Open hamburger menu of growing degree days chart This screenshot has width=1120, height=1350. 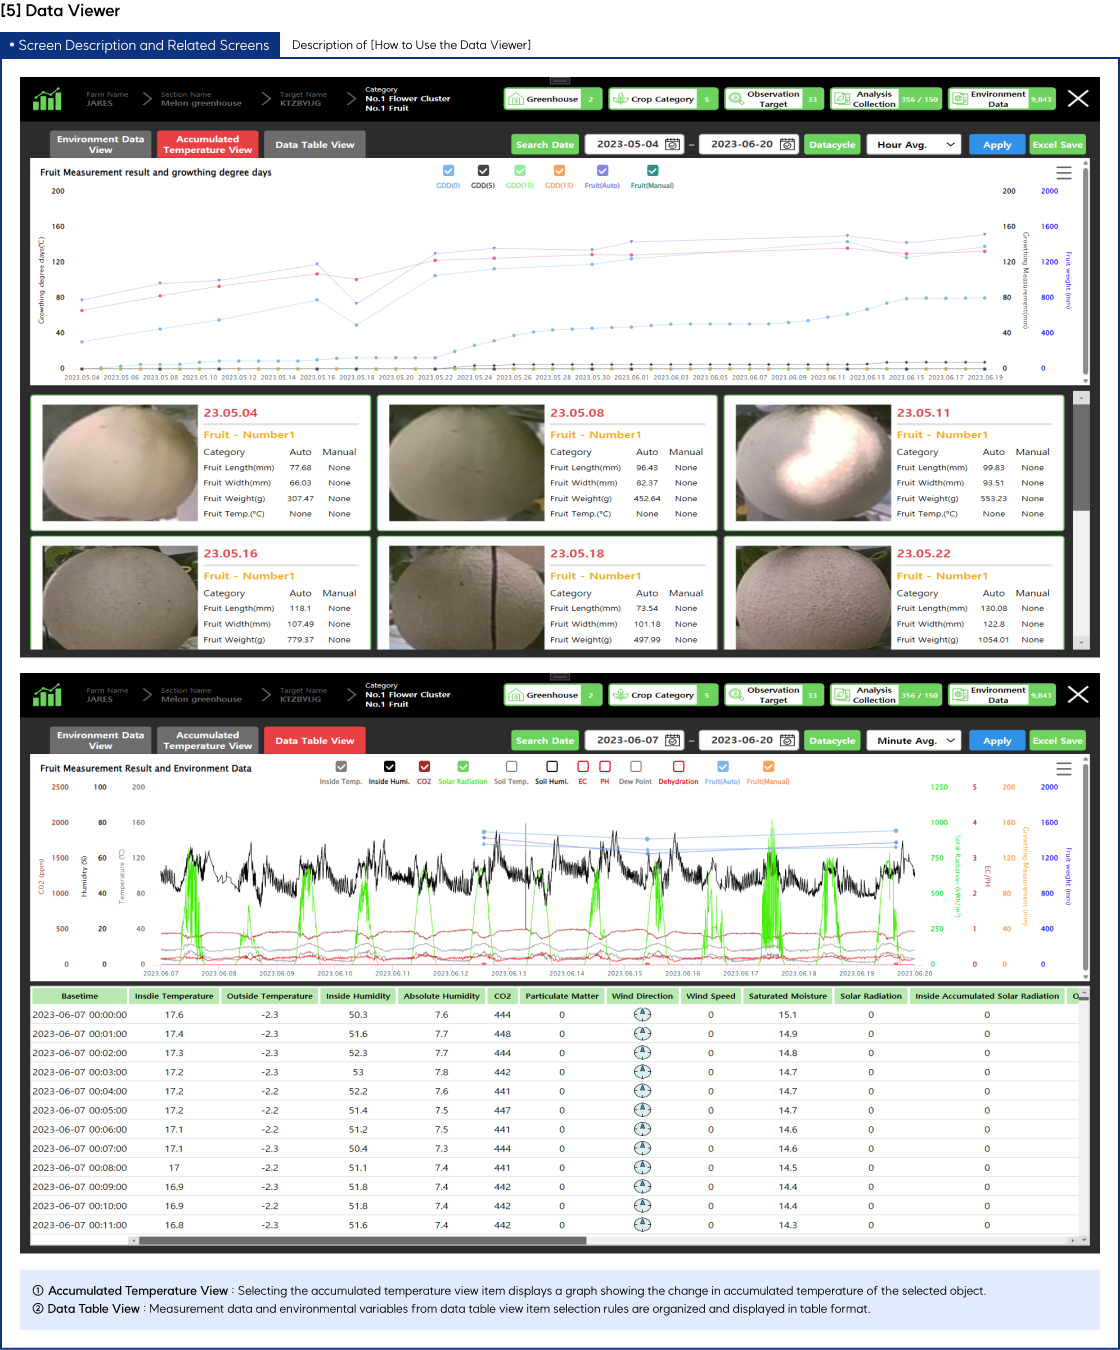click(1064, 173)
